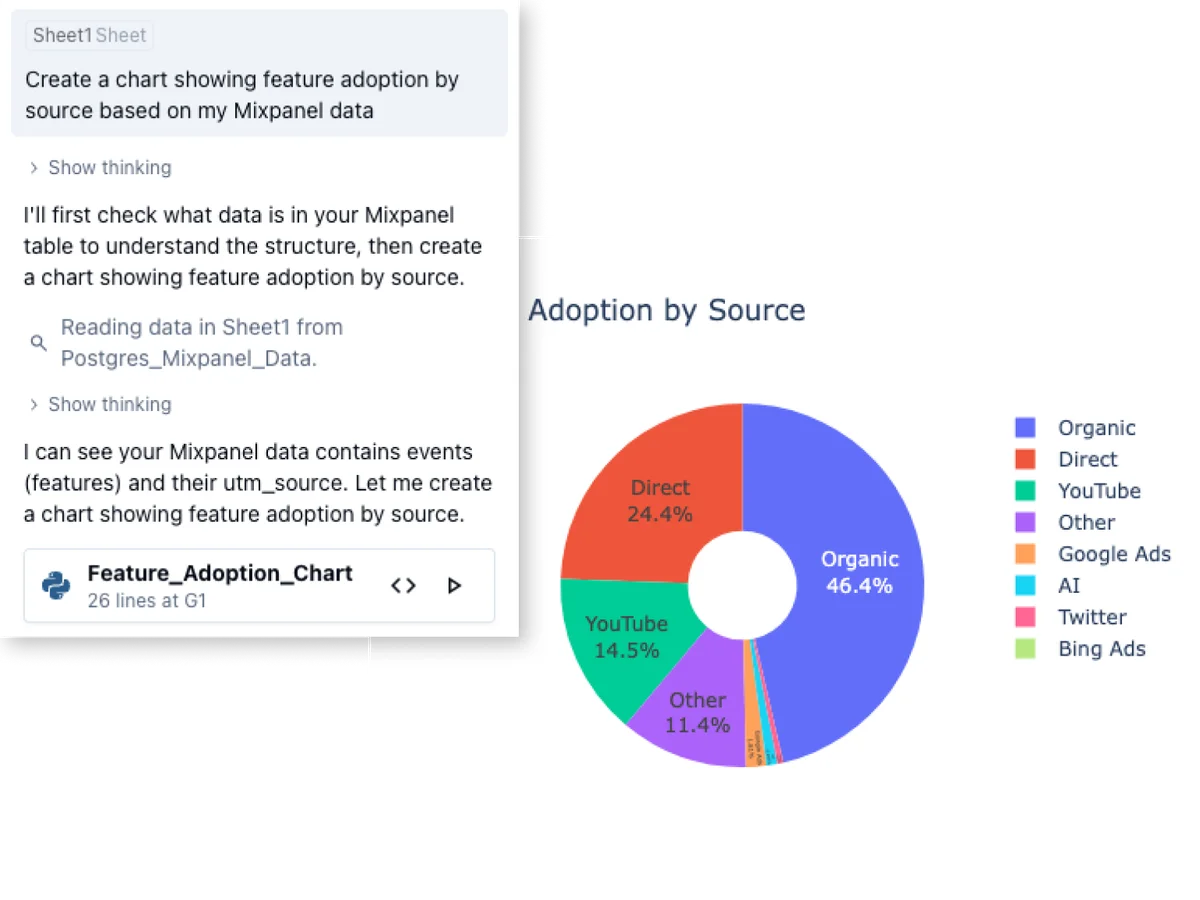The height and width of the screenshot is (900, 1200).
Task: Run the Feature_Adoption_Chart Python script
Action: coord(454,585)
